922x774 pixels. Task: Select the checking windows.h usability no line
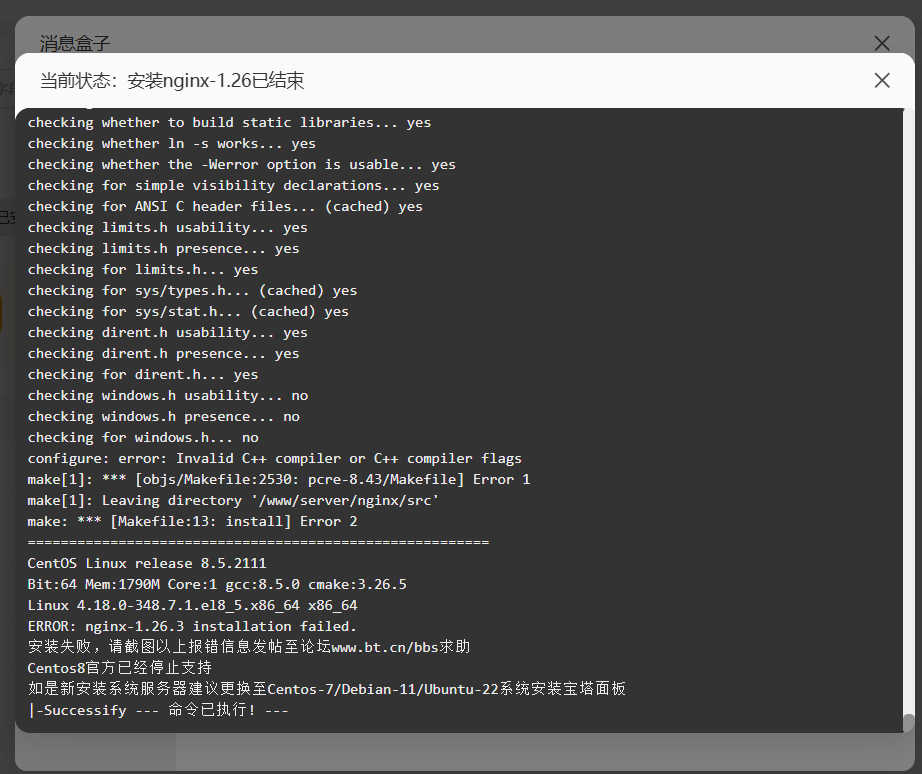(168, 395)
